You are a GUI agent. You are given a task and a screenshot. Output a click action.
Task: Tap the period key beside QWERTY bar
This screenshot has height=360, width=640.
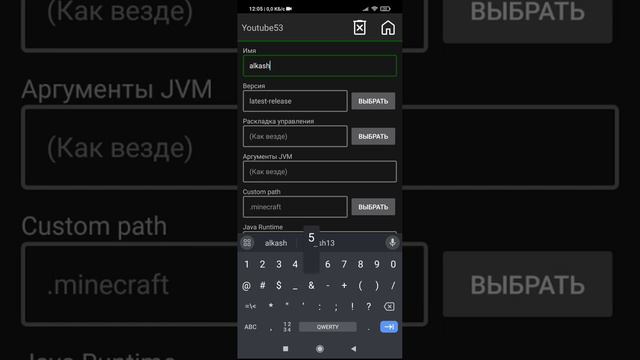(369, 328)
